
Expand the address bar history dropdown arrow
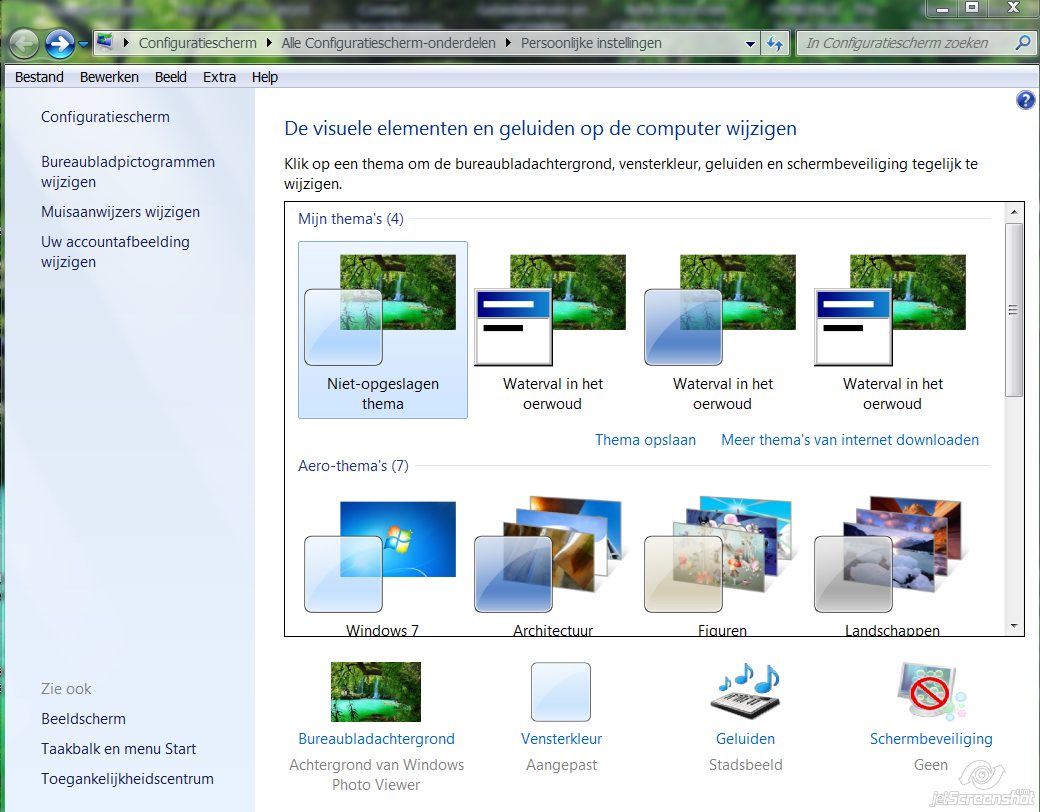(x=750, y=44)
